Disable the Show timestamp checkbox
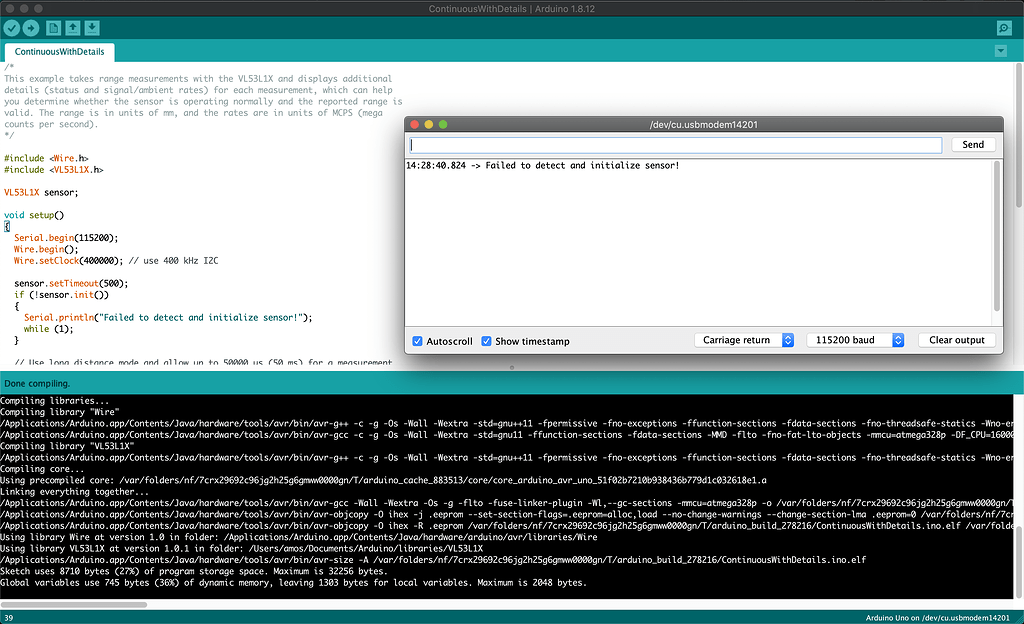This screenshot has width=1024, height=624. (486, 341)
